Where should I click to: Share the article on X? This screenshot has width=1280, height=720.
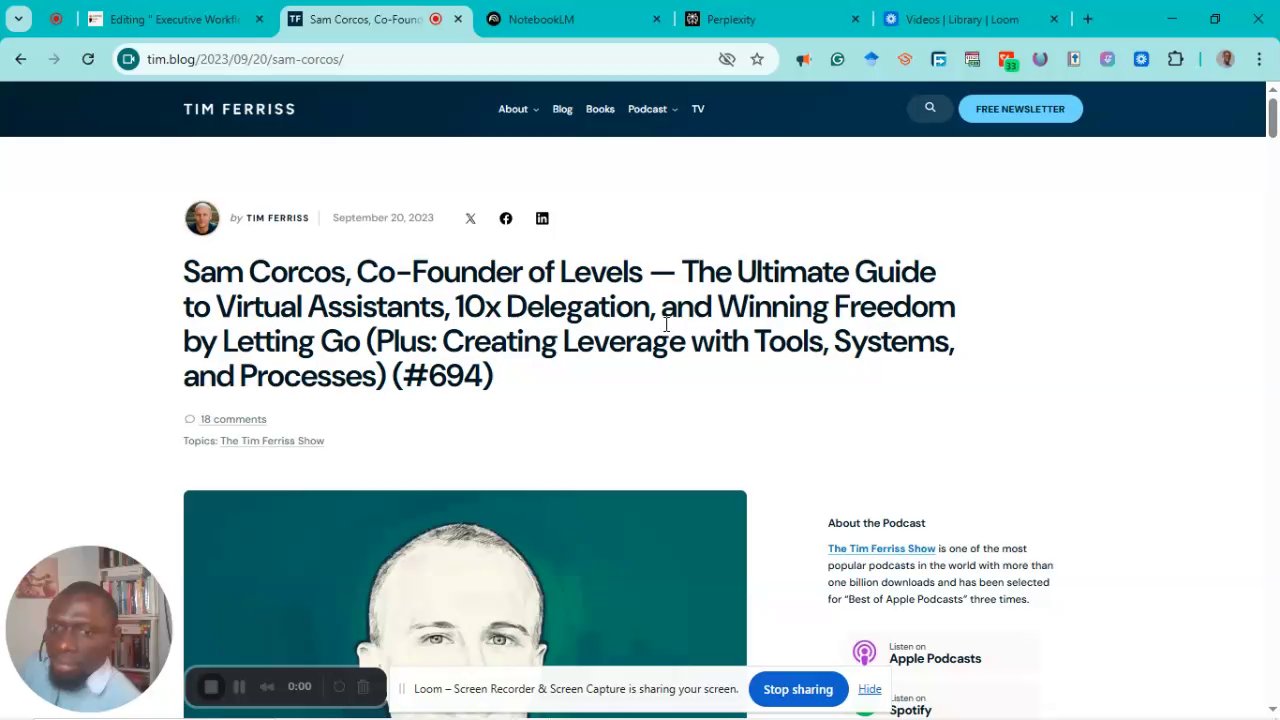click(470, 218)
